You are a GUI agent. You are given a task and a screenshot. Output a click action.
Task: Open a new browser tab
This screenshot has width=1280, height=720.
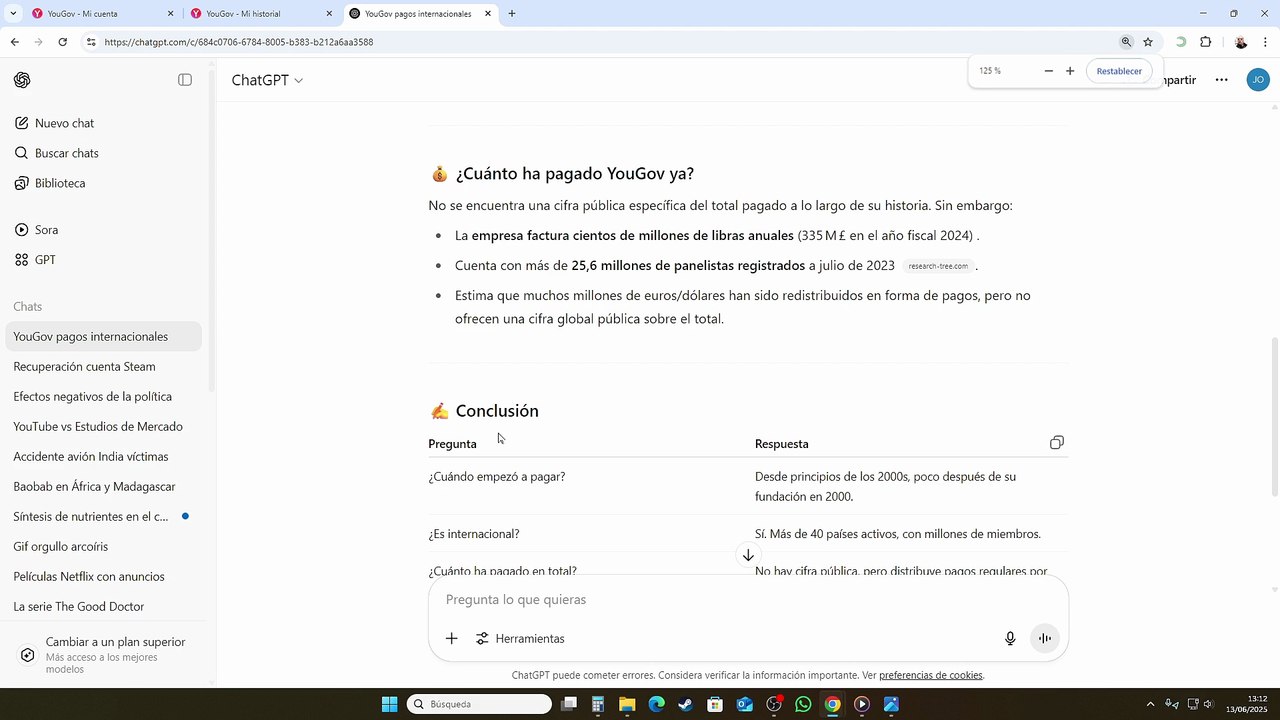tap(512, 14)
